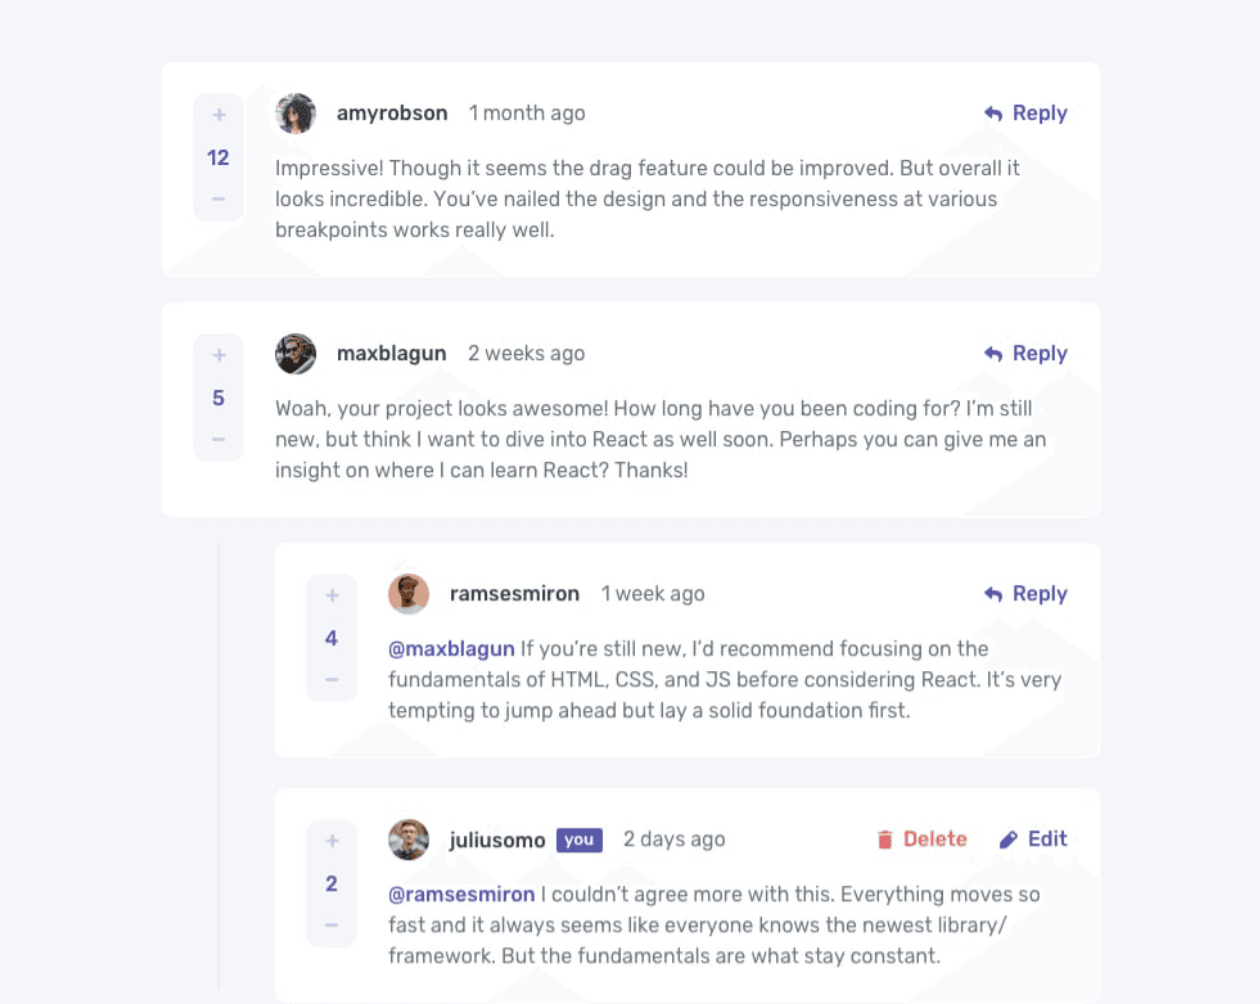Downvote maxblagun's comment with minus icon

click(219, 439)
